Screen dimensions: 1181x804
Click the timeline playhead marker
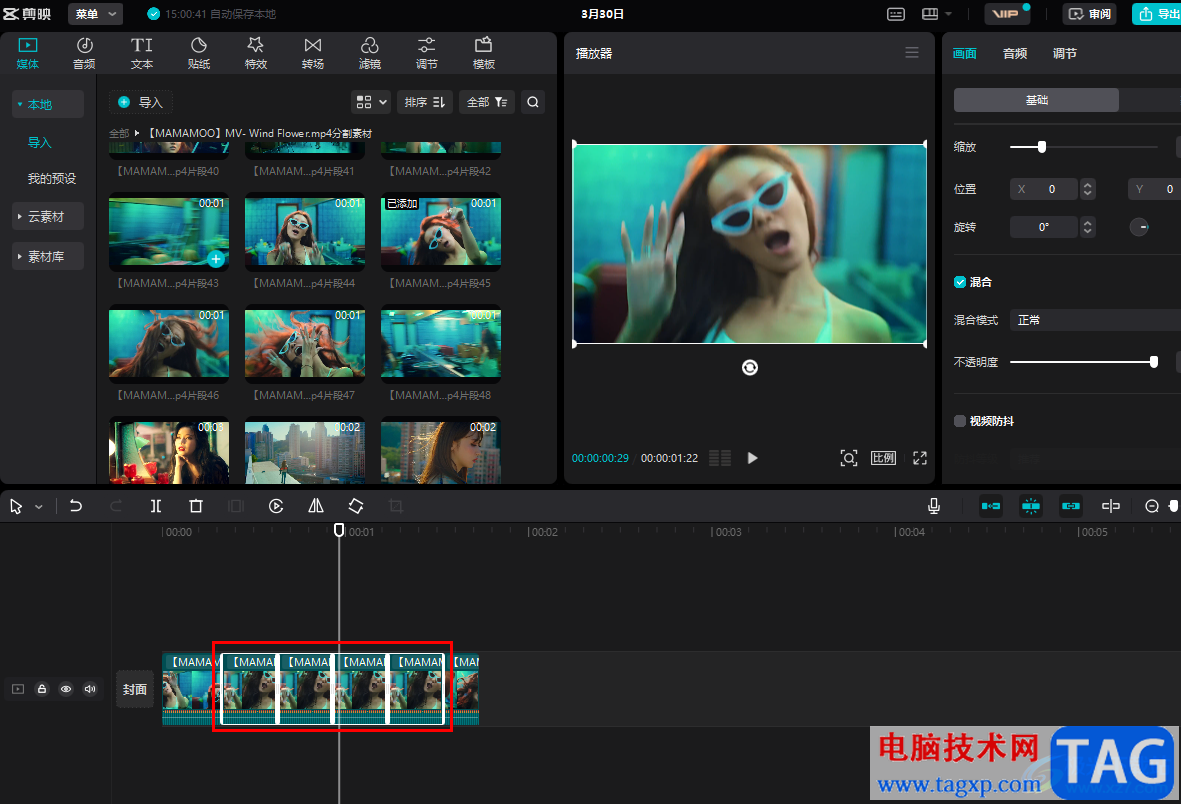[339, 530]
